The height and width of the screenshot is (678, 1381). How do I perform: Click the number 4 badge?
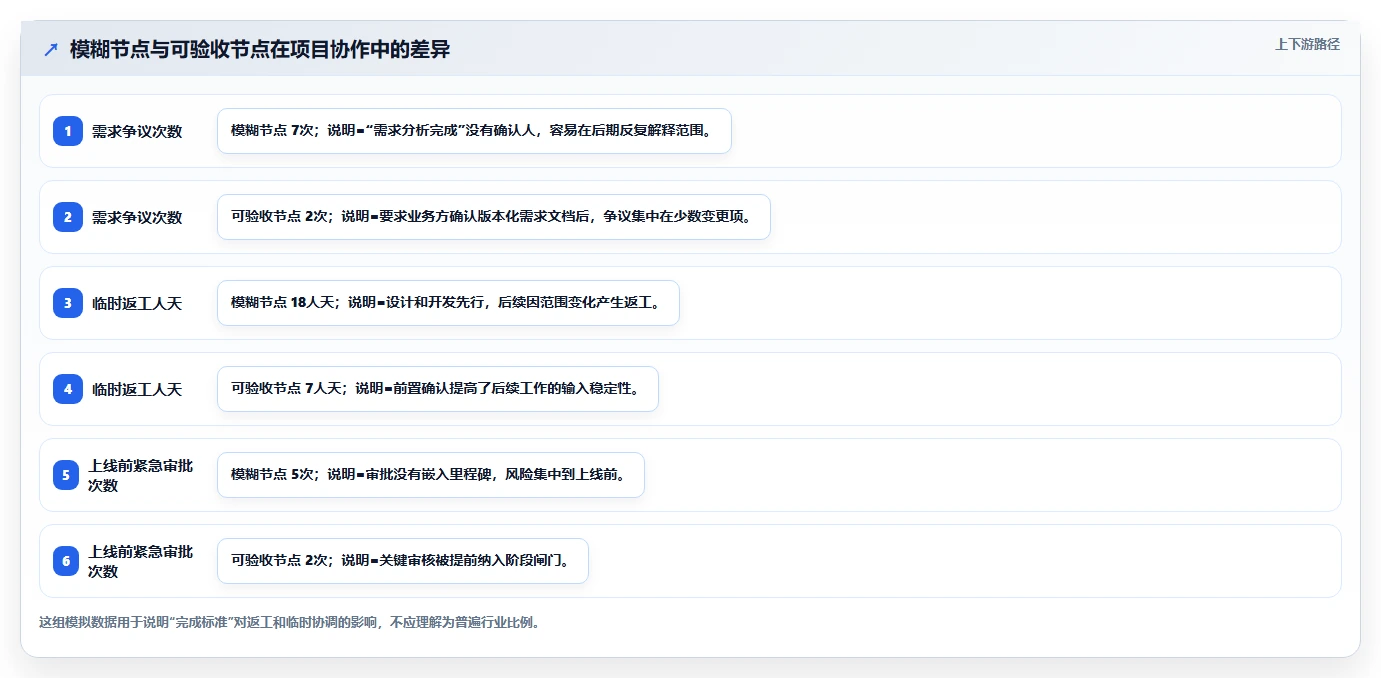[68, 389]
